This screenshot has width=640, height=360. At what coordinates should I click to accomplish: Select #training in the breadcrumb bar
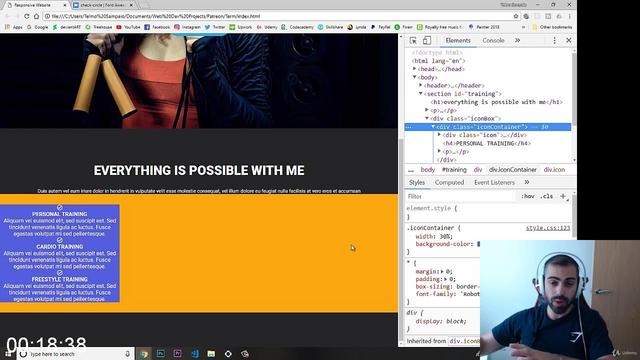[x=454, y=170]
